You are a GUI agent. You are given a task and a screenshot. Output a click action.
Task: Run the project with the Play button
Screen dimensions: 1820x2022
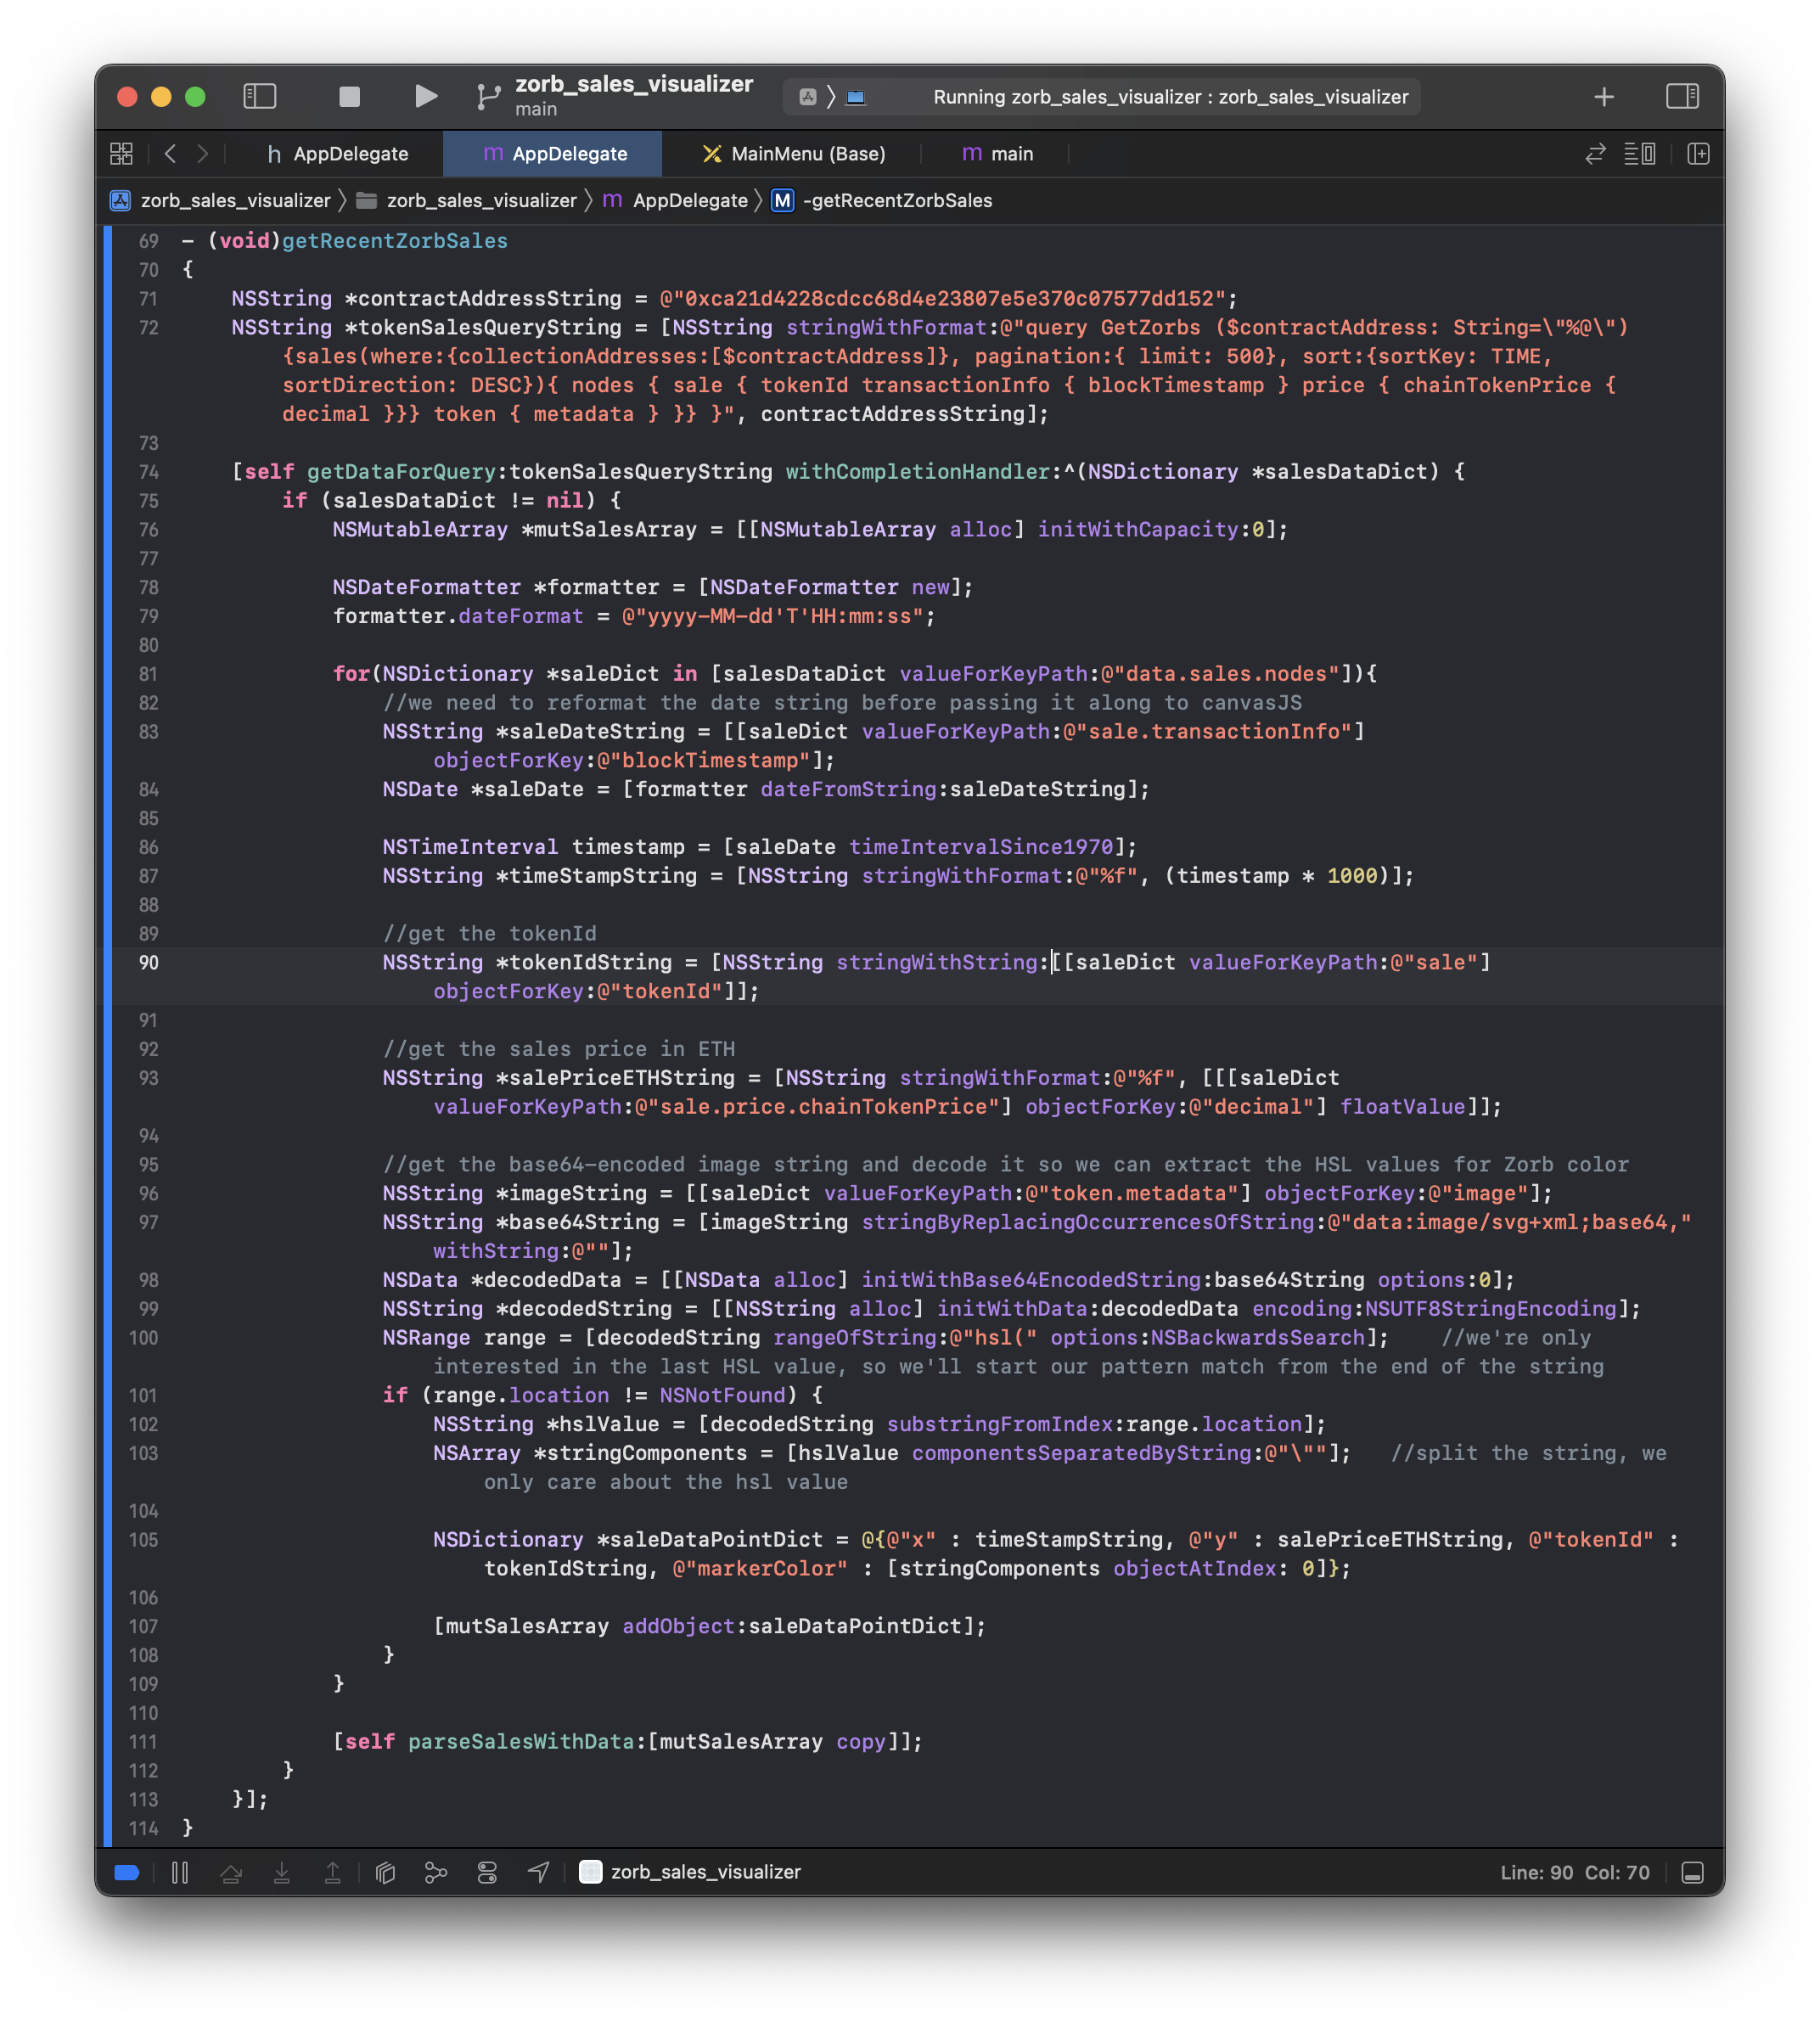(425, 96)
